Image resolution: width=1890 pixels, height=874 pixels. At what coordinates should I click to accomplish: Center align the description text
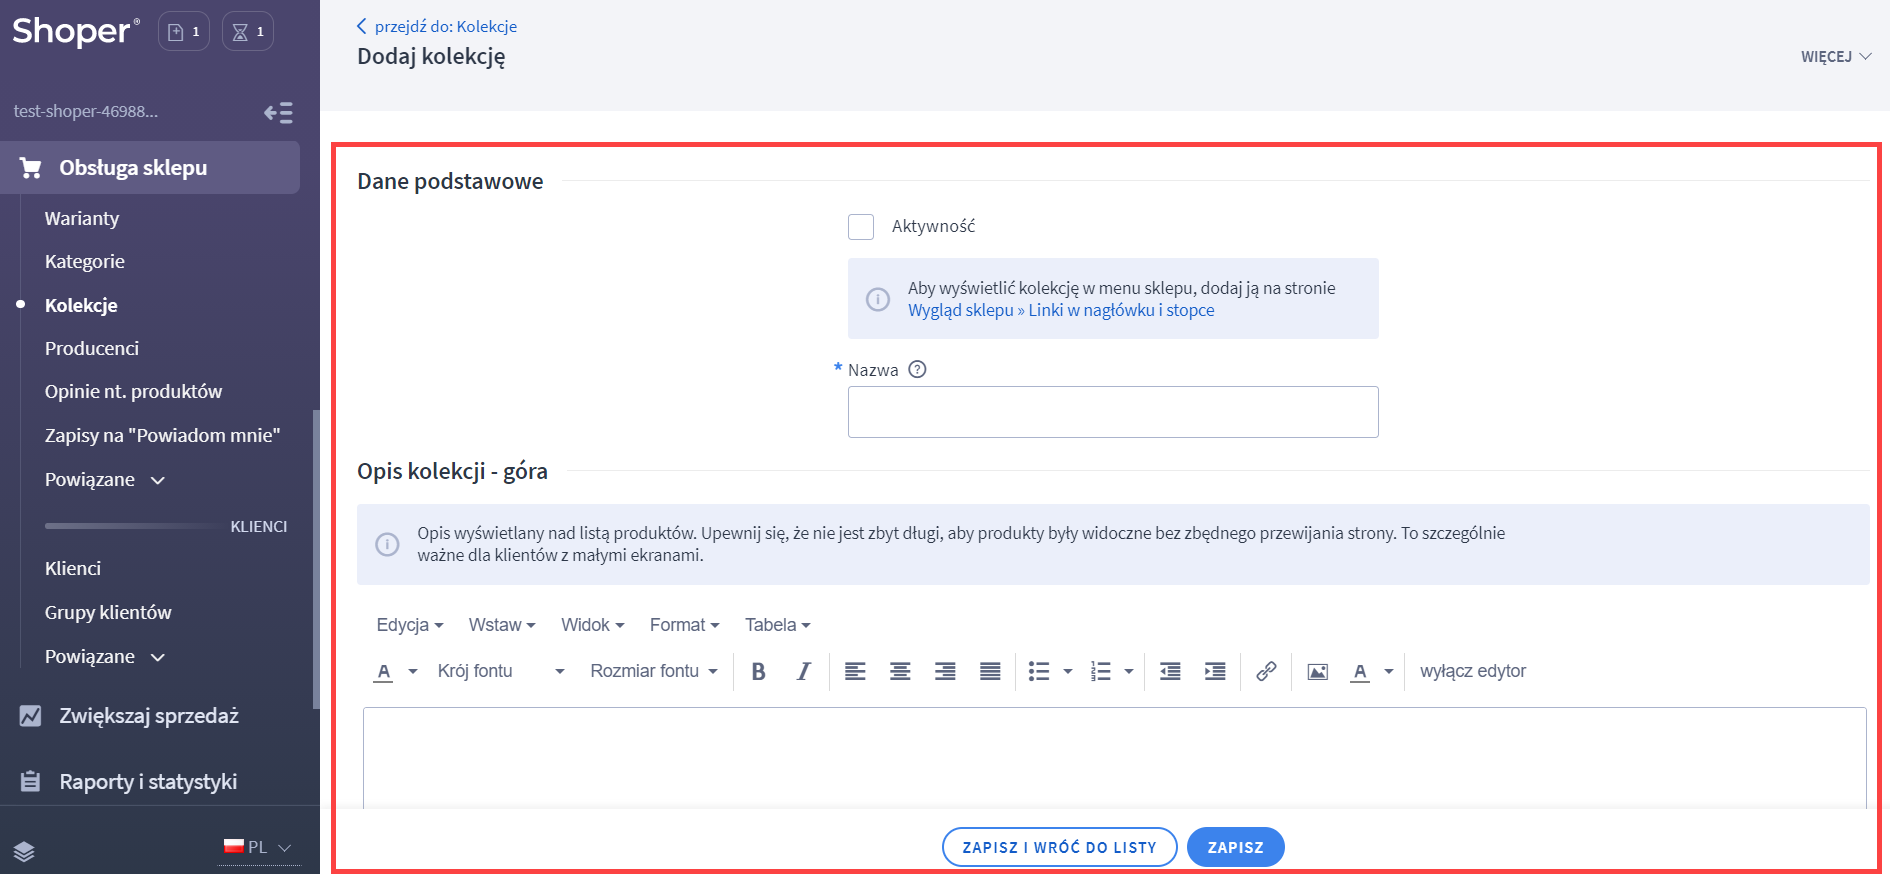coord(900,672)
